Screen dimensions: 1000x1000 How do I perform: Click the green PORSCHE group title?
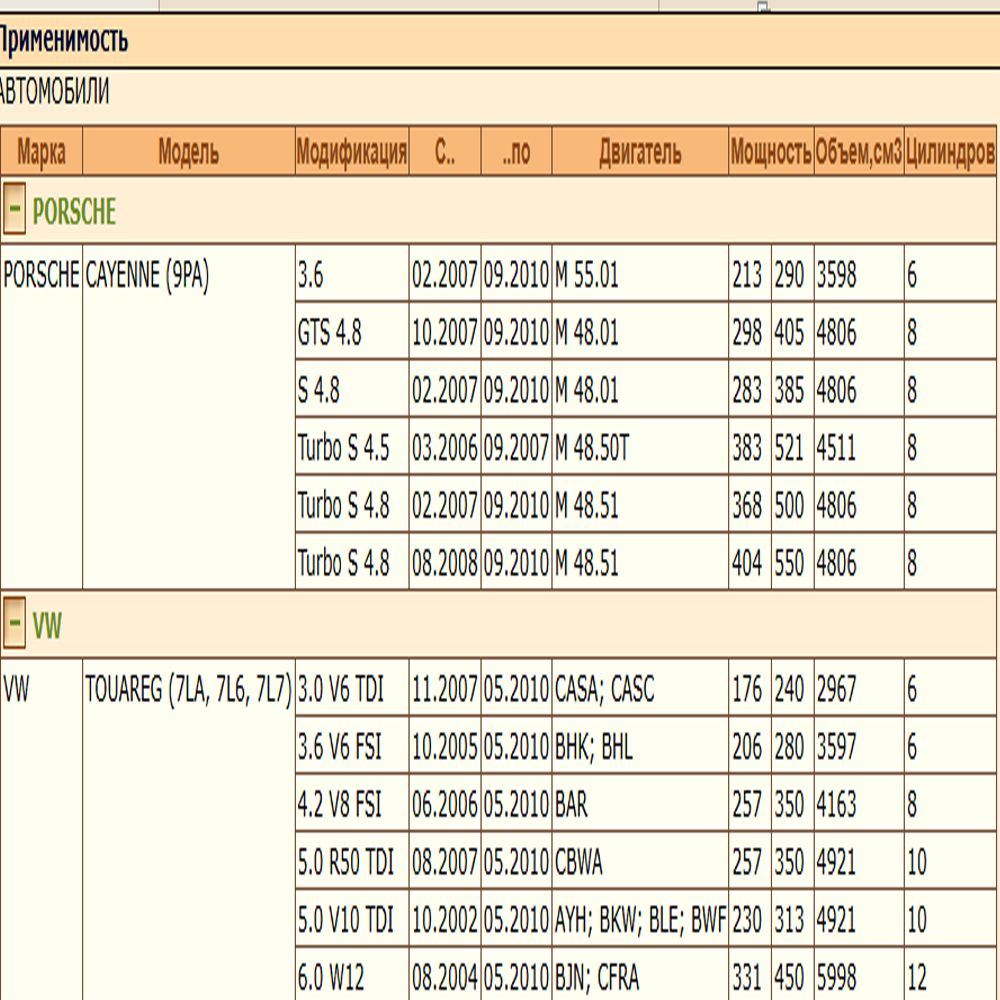[74, 212]
